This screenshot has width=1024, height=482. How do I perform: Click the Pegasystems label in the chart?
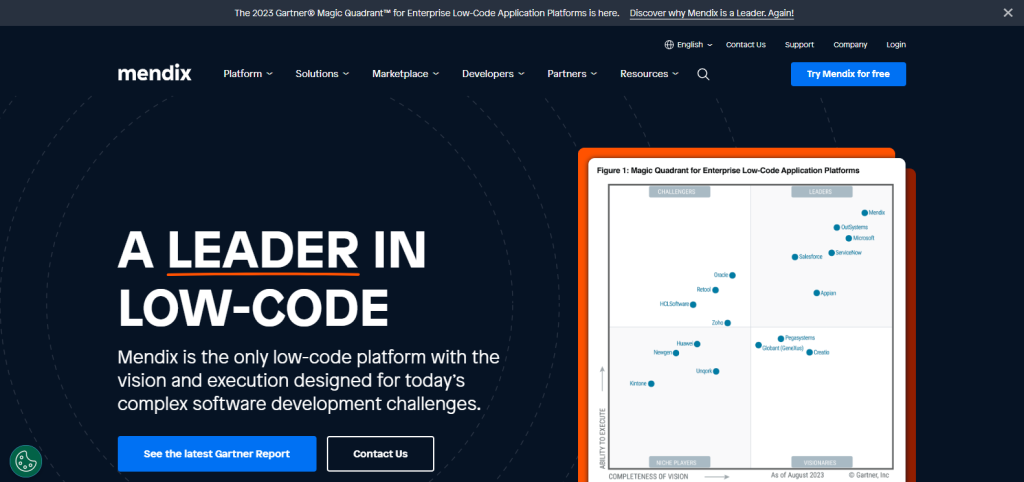pos(800,338)
